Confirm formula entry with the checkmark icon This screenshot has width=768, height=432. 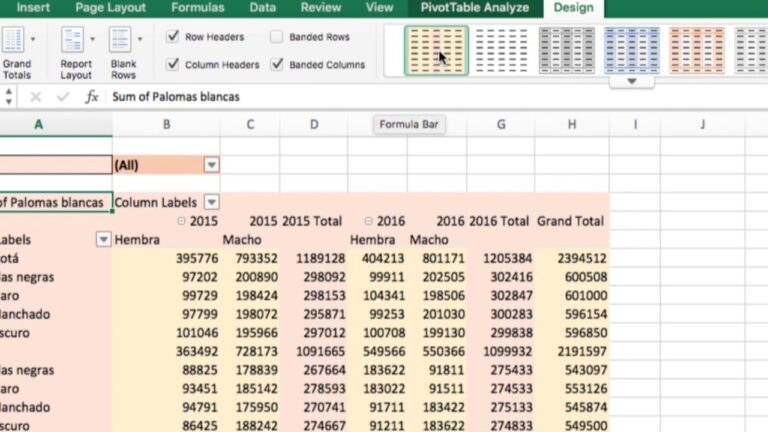coord(63,97)
